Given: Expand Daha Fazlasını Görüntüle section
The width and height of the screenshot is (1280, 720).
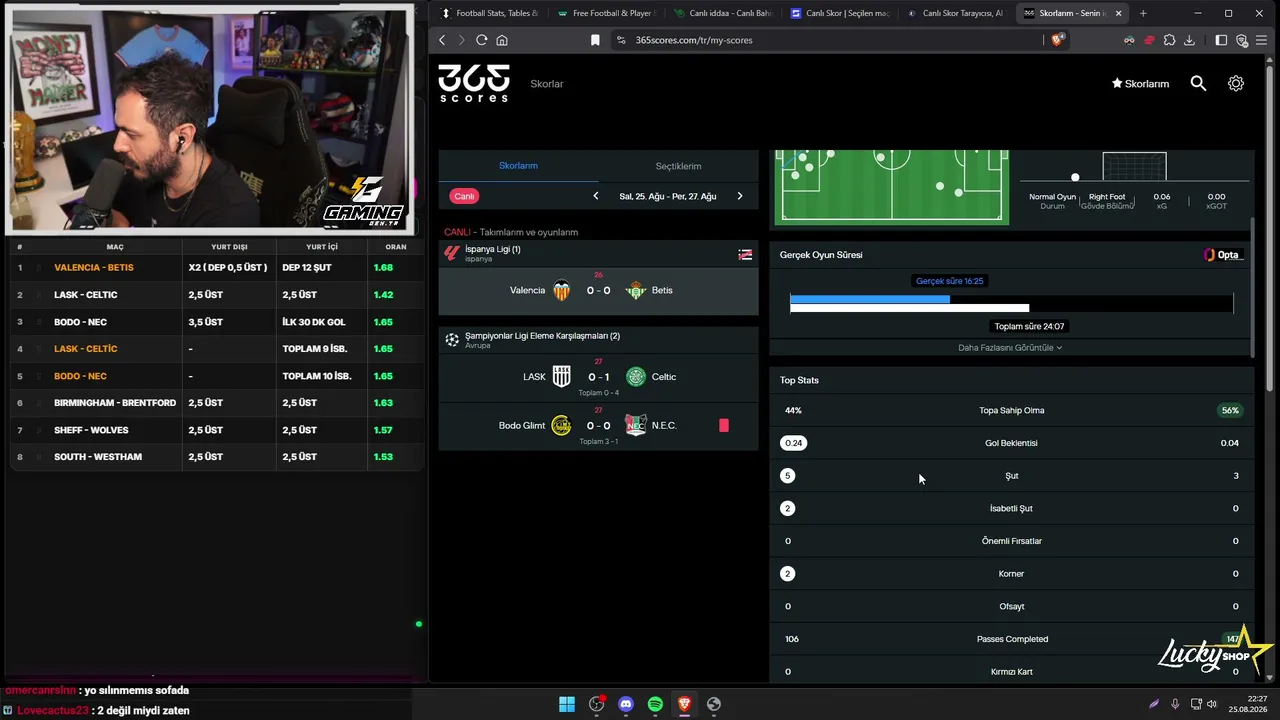Looking at the screenshot, I should point(1010,348).
